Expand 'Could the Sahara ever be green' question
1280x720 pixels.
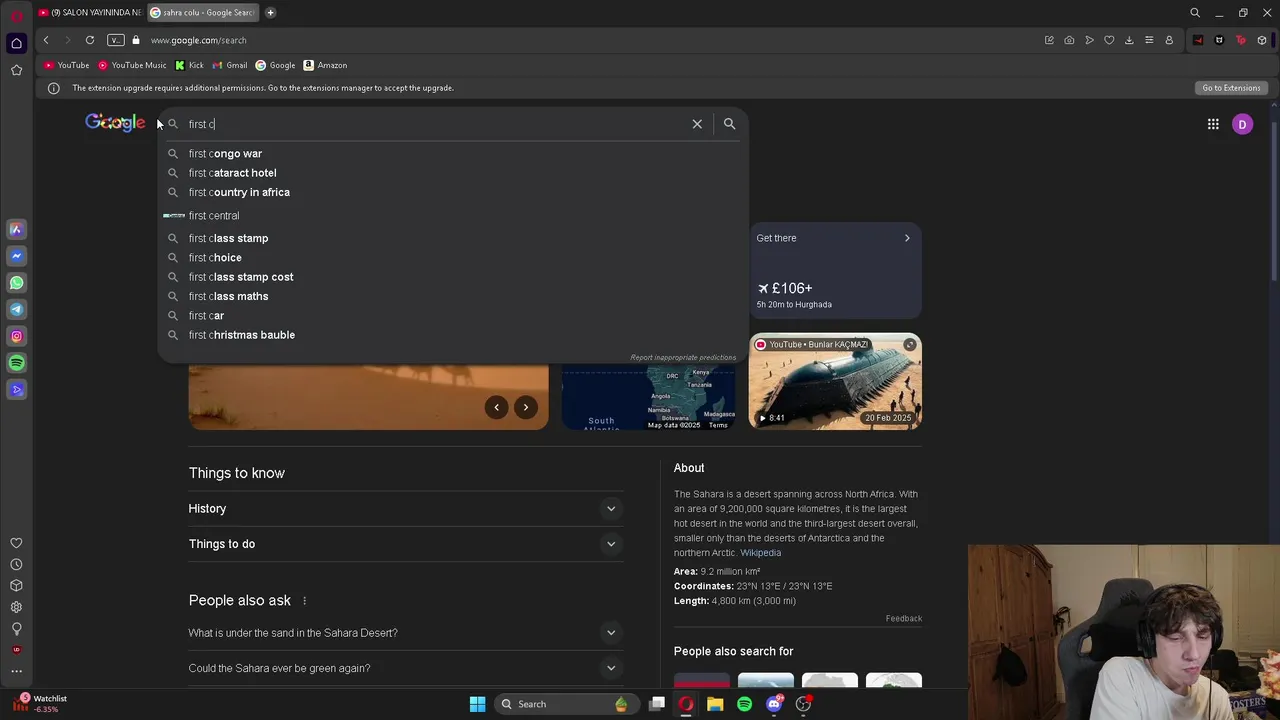(x=405, y=668)
